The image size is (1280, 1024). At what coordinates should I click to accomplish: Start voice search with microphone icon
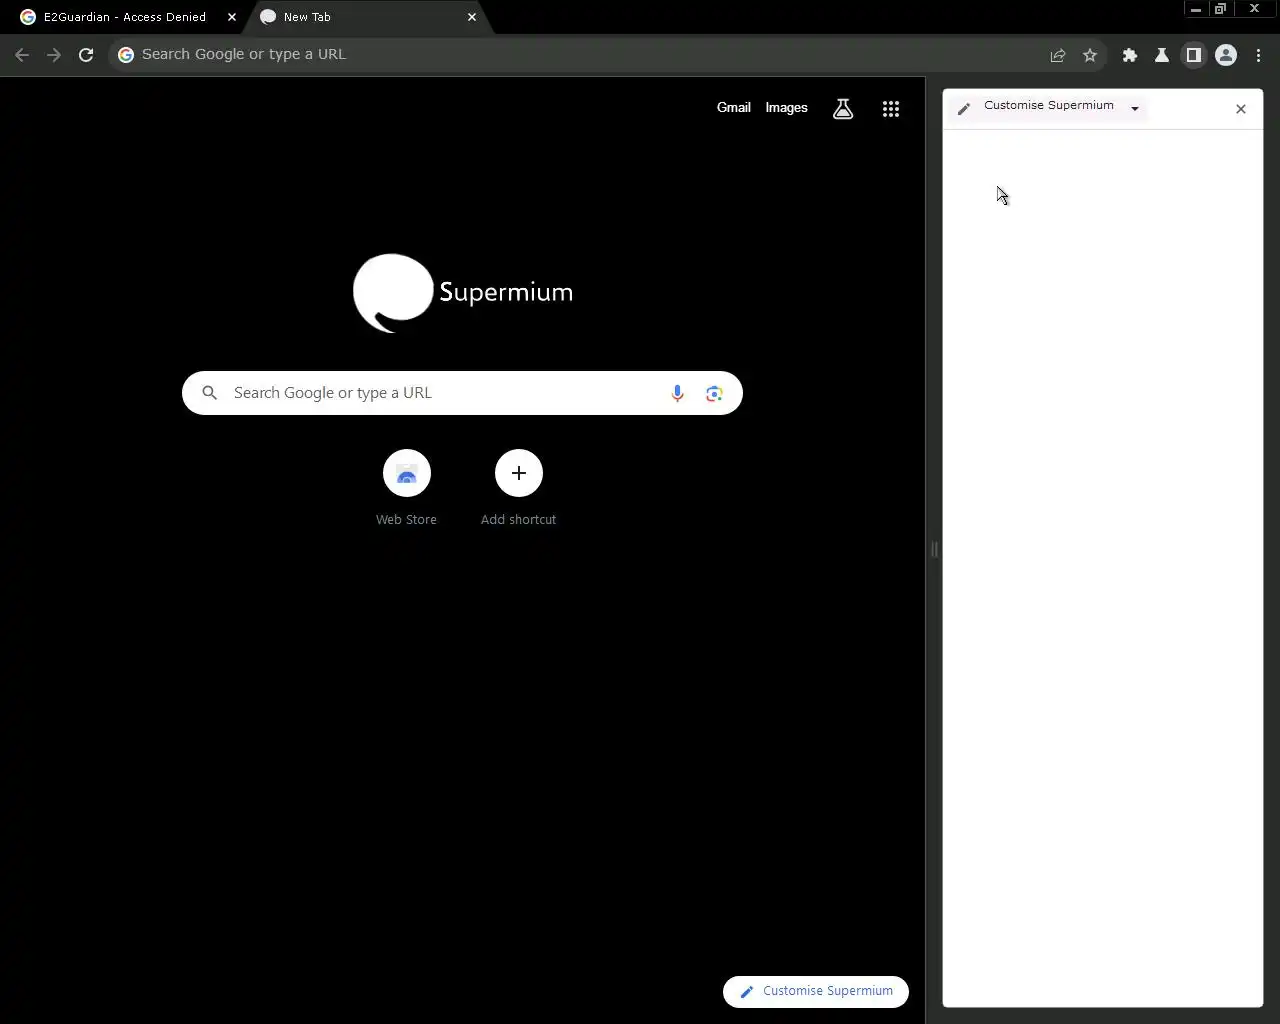click(677, 394)
